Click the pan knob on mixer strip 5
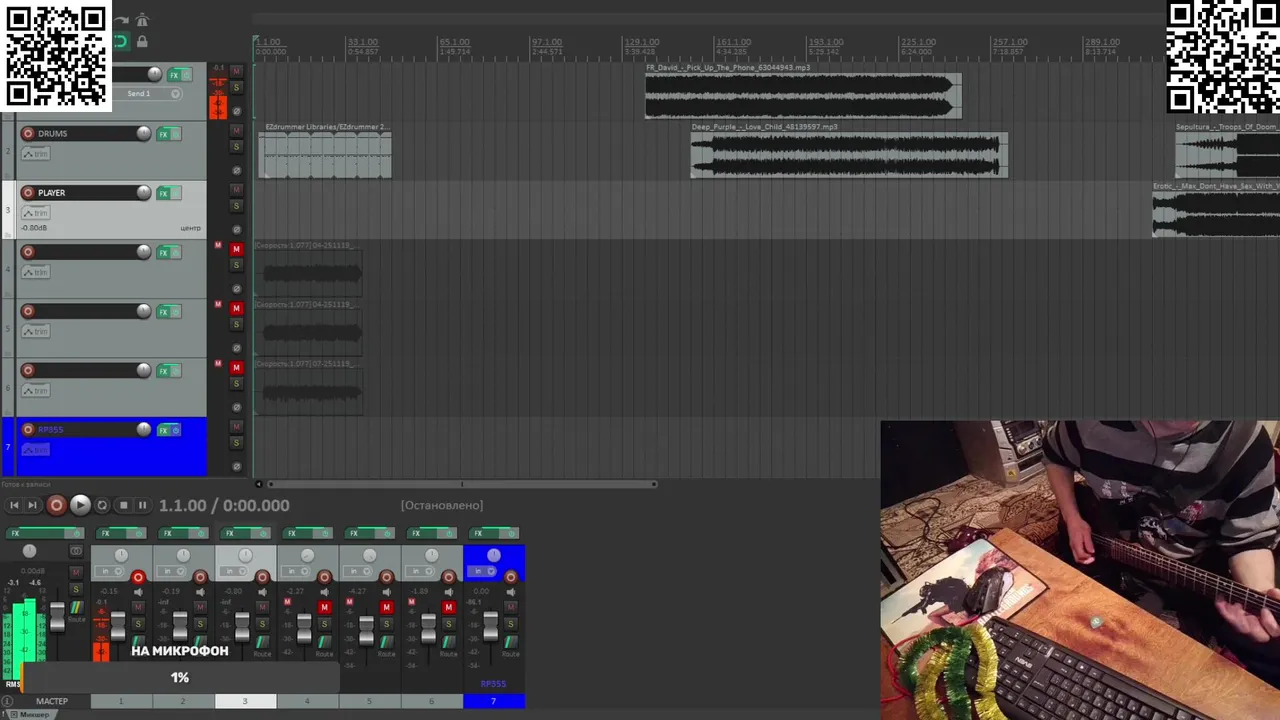The width and height of the screenshot is (1280, 720). pos(369,555)
